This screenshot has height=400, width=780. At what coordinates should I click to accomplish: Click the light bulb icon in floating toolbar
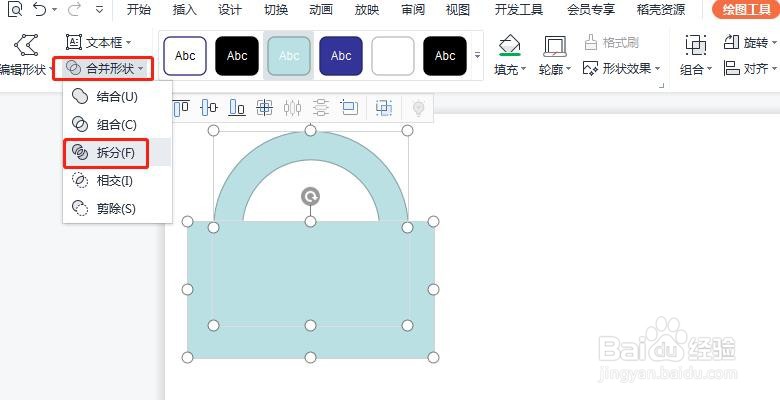coord(419,107)
